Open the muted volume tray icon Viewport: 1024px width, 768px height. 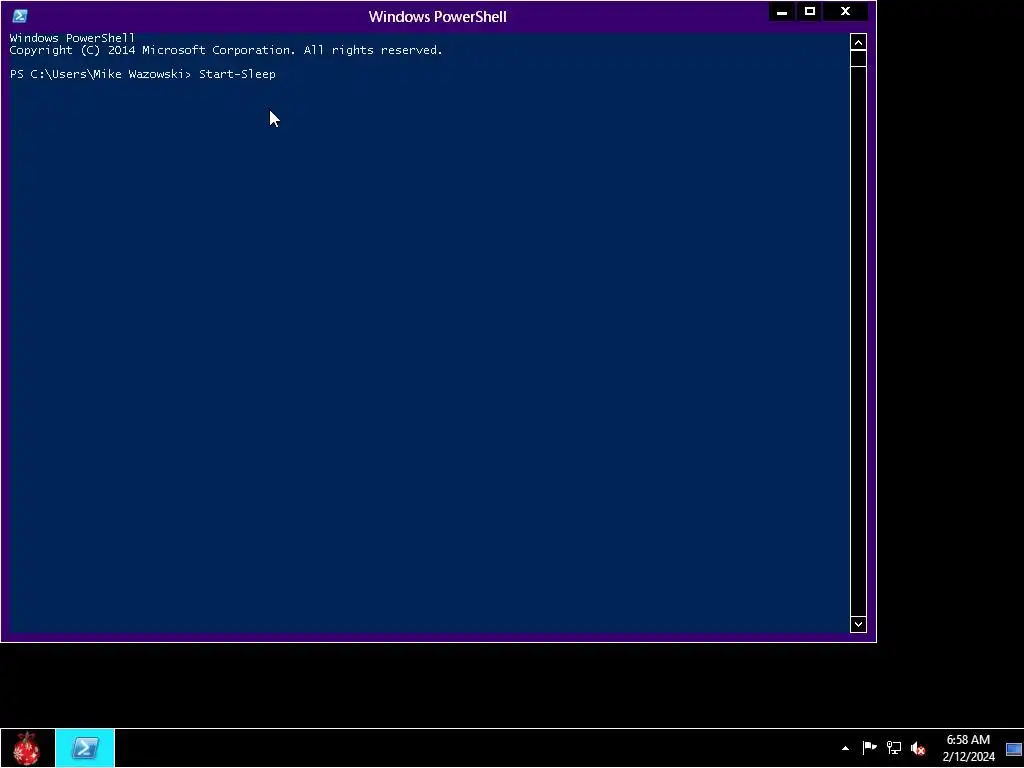click(918, 748)
